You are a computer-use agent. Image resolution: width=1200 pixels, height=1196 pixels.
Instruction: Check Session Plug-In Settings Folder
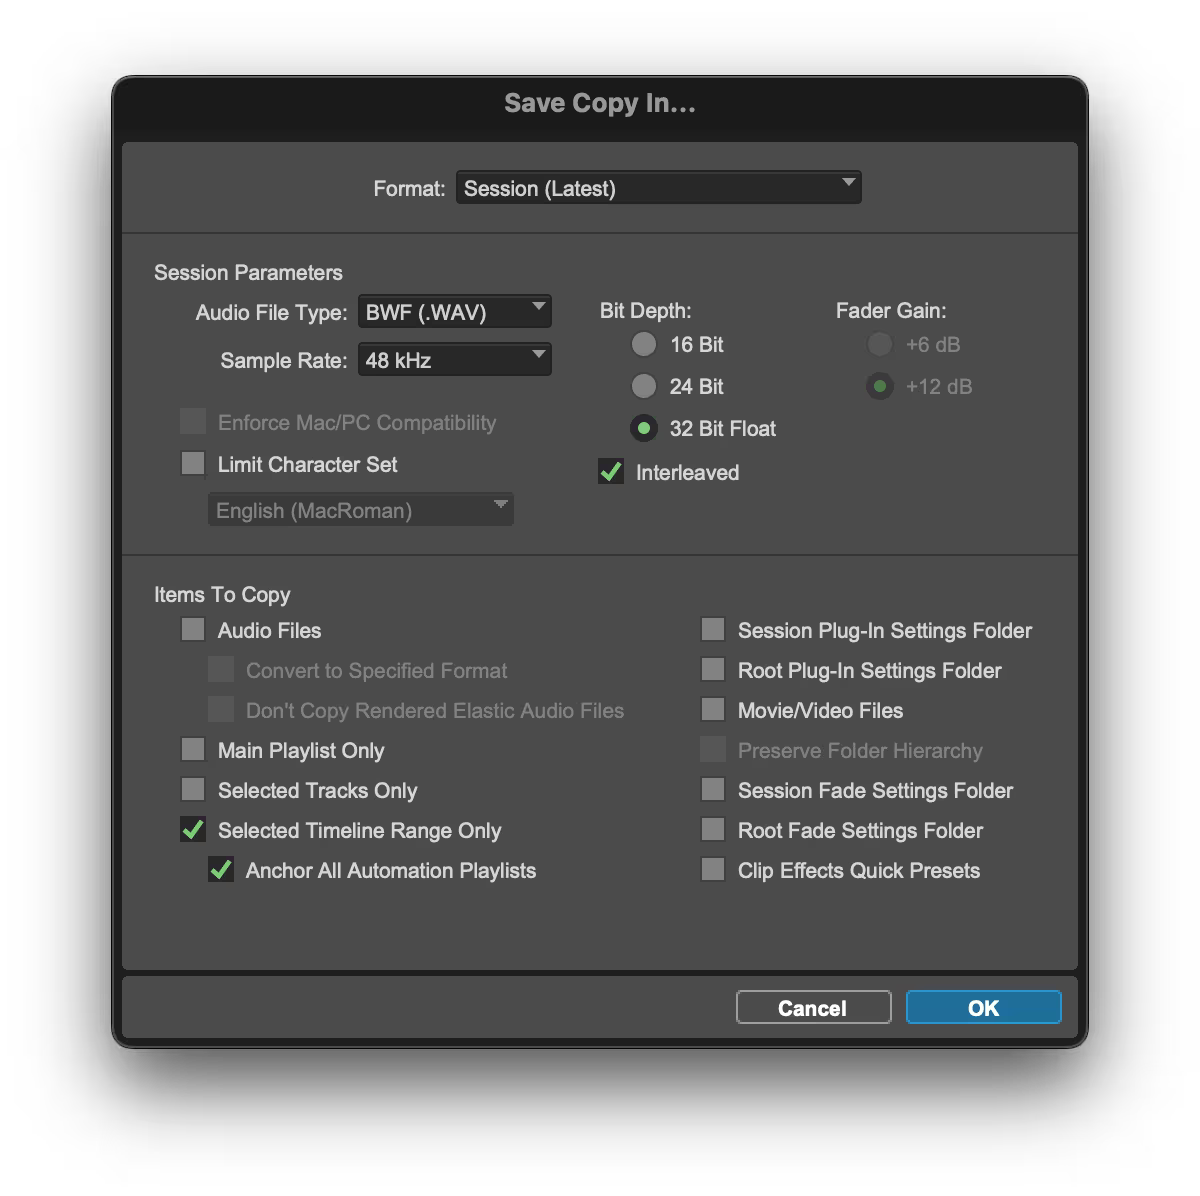(x=713, y=629)
